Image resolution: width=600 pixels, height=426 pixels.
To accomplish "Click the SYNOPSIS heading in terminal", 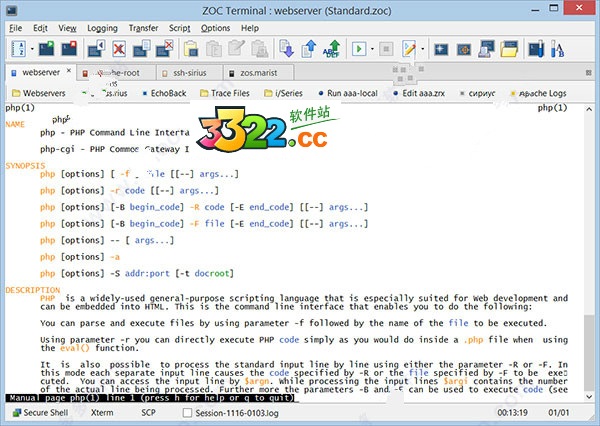I will click(25, 166).
